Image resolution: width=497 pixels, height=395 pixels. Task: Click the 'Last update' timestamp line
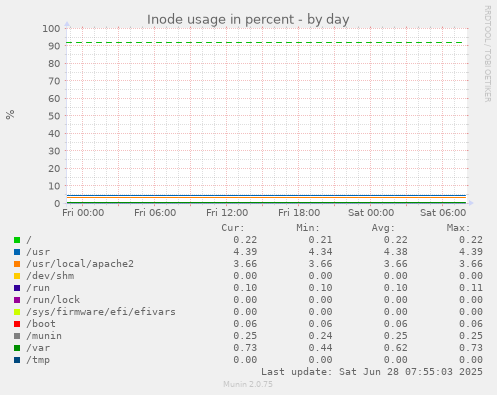click(372, 372)
